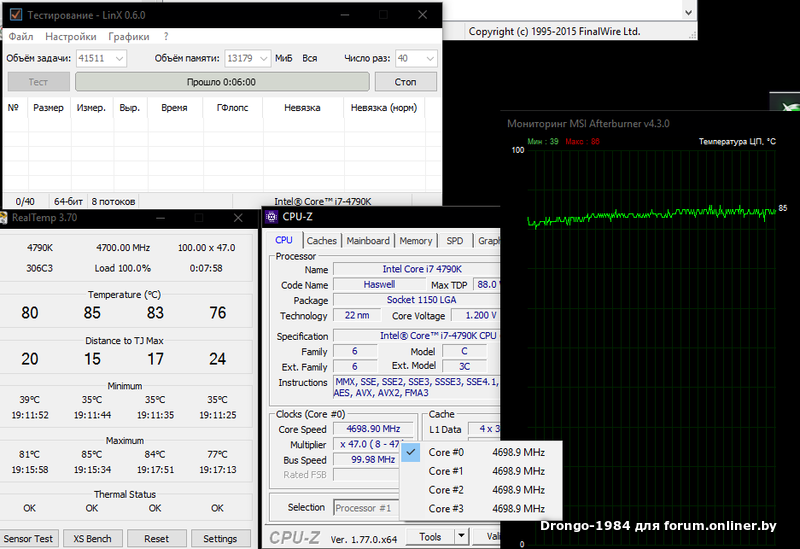The image size is (800, 549).
Task: Open the Настройки menu in LinX
Action: (70, 37)
